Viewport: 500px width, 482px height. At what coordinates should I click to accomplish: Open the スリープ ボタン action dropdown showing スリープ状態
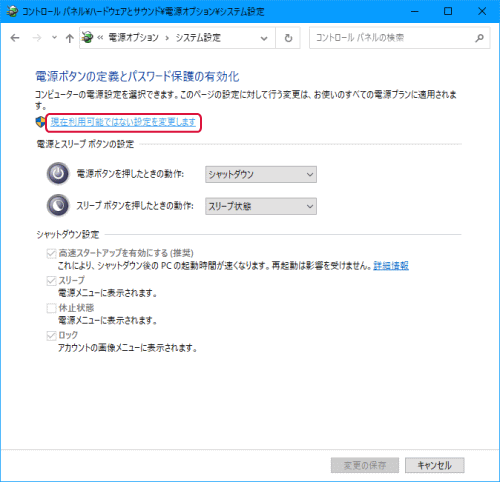point(261,206)
